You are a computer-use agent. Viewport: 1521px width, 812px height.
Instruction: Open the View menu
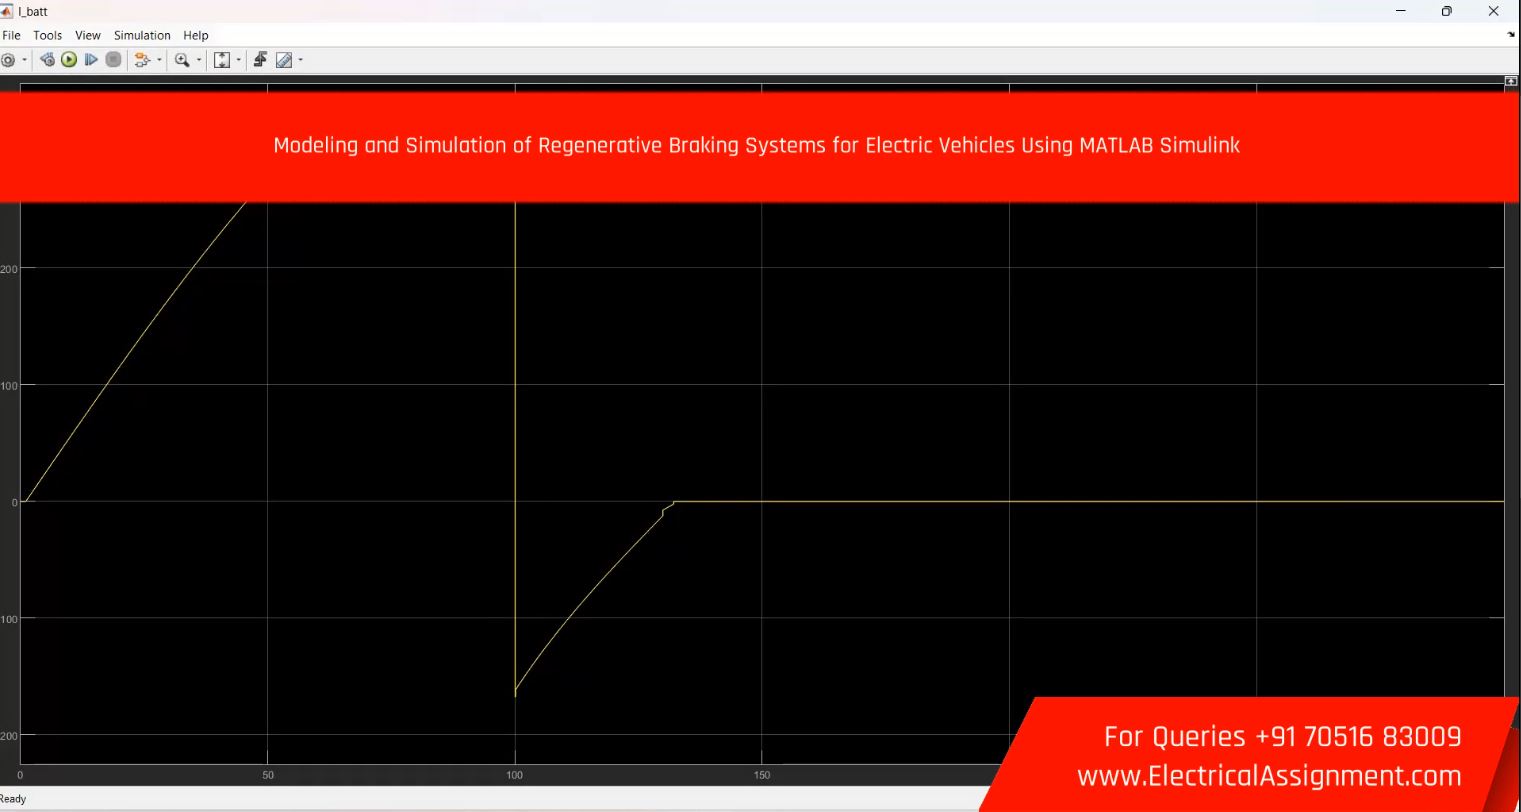(88, 35)
